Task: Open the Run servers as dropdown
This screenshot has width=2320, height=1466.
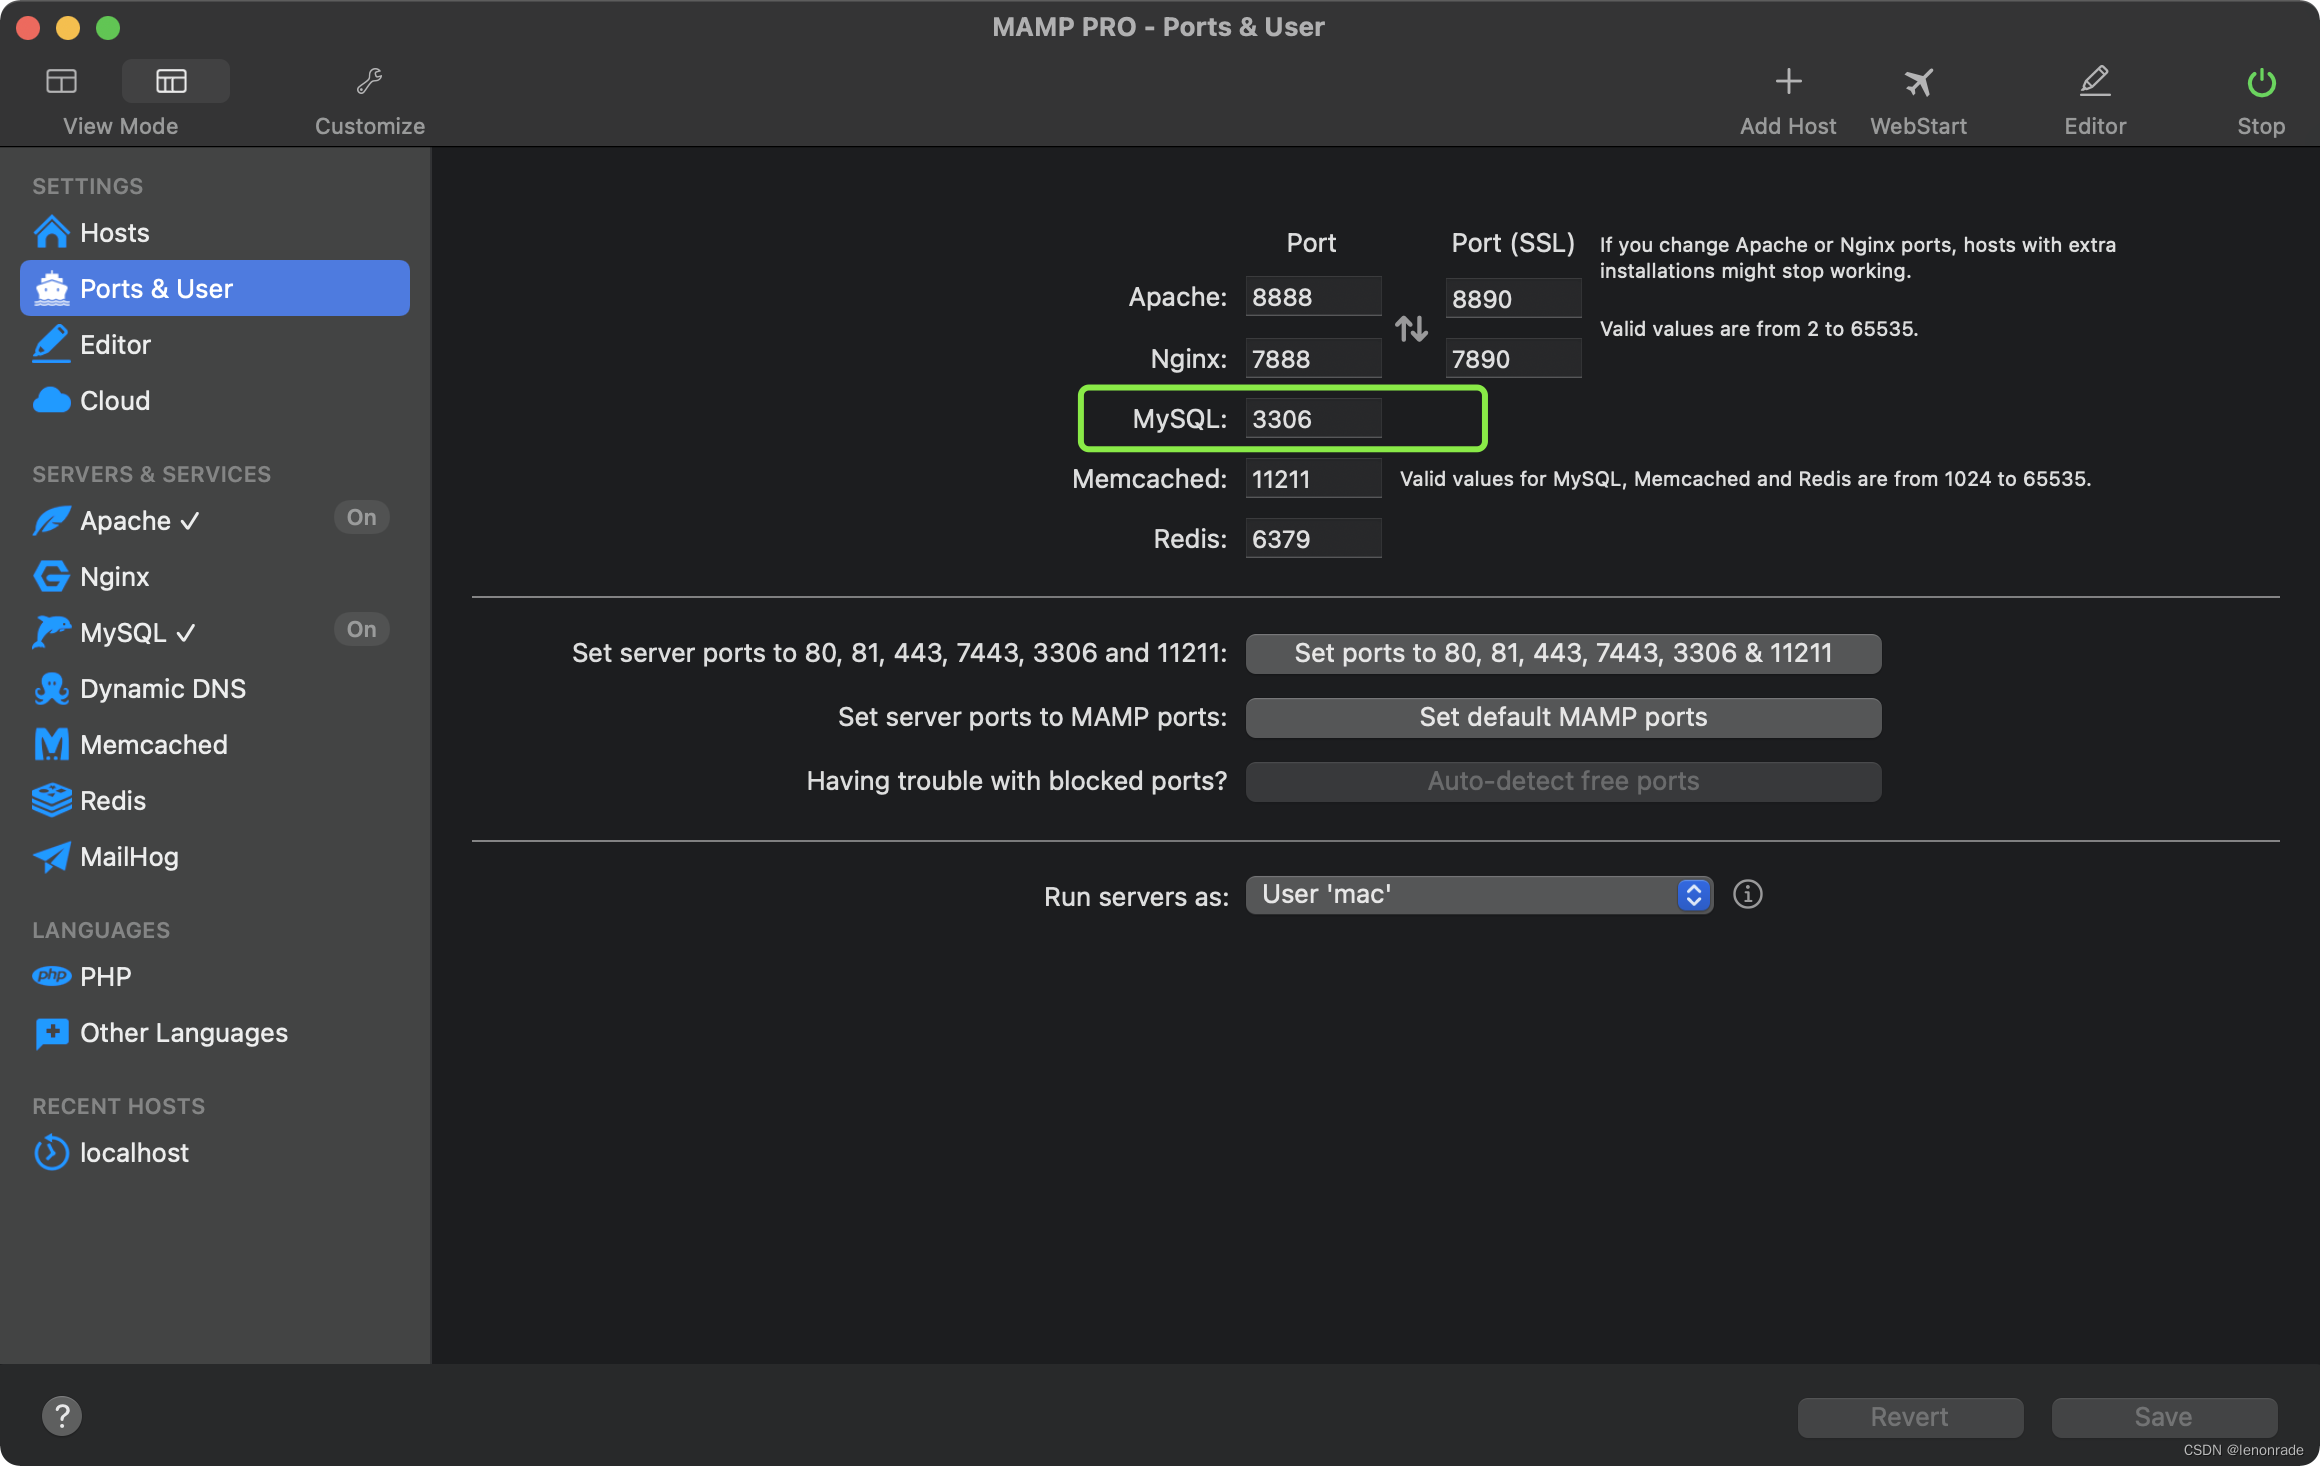Action: click(x=1479, y=894)
